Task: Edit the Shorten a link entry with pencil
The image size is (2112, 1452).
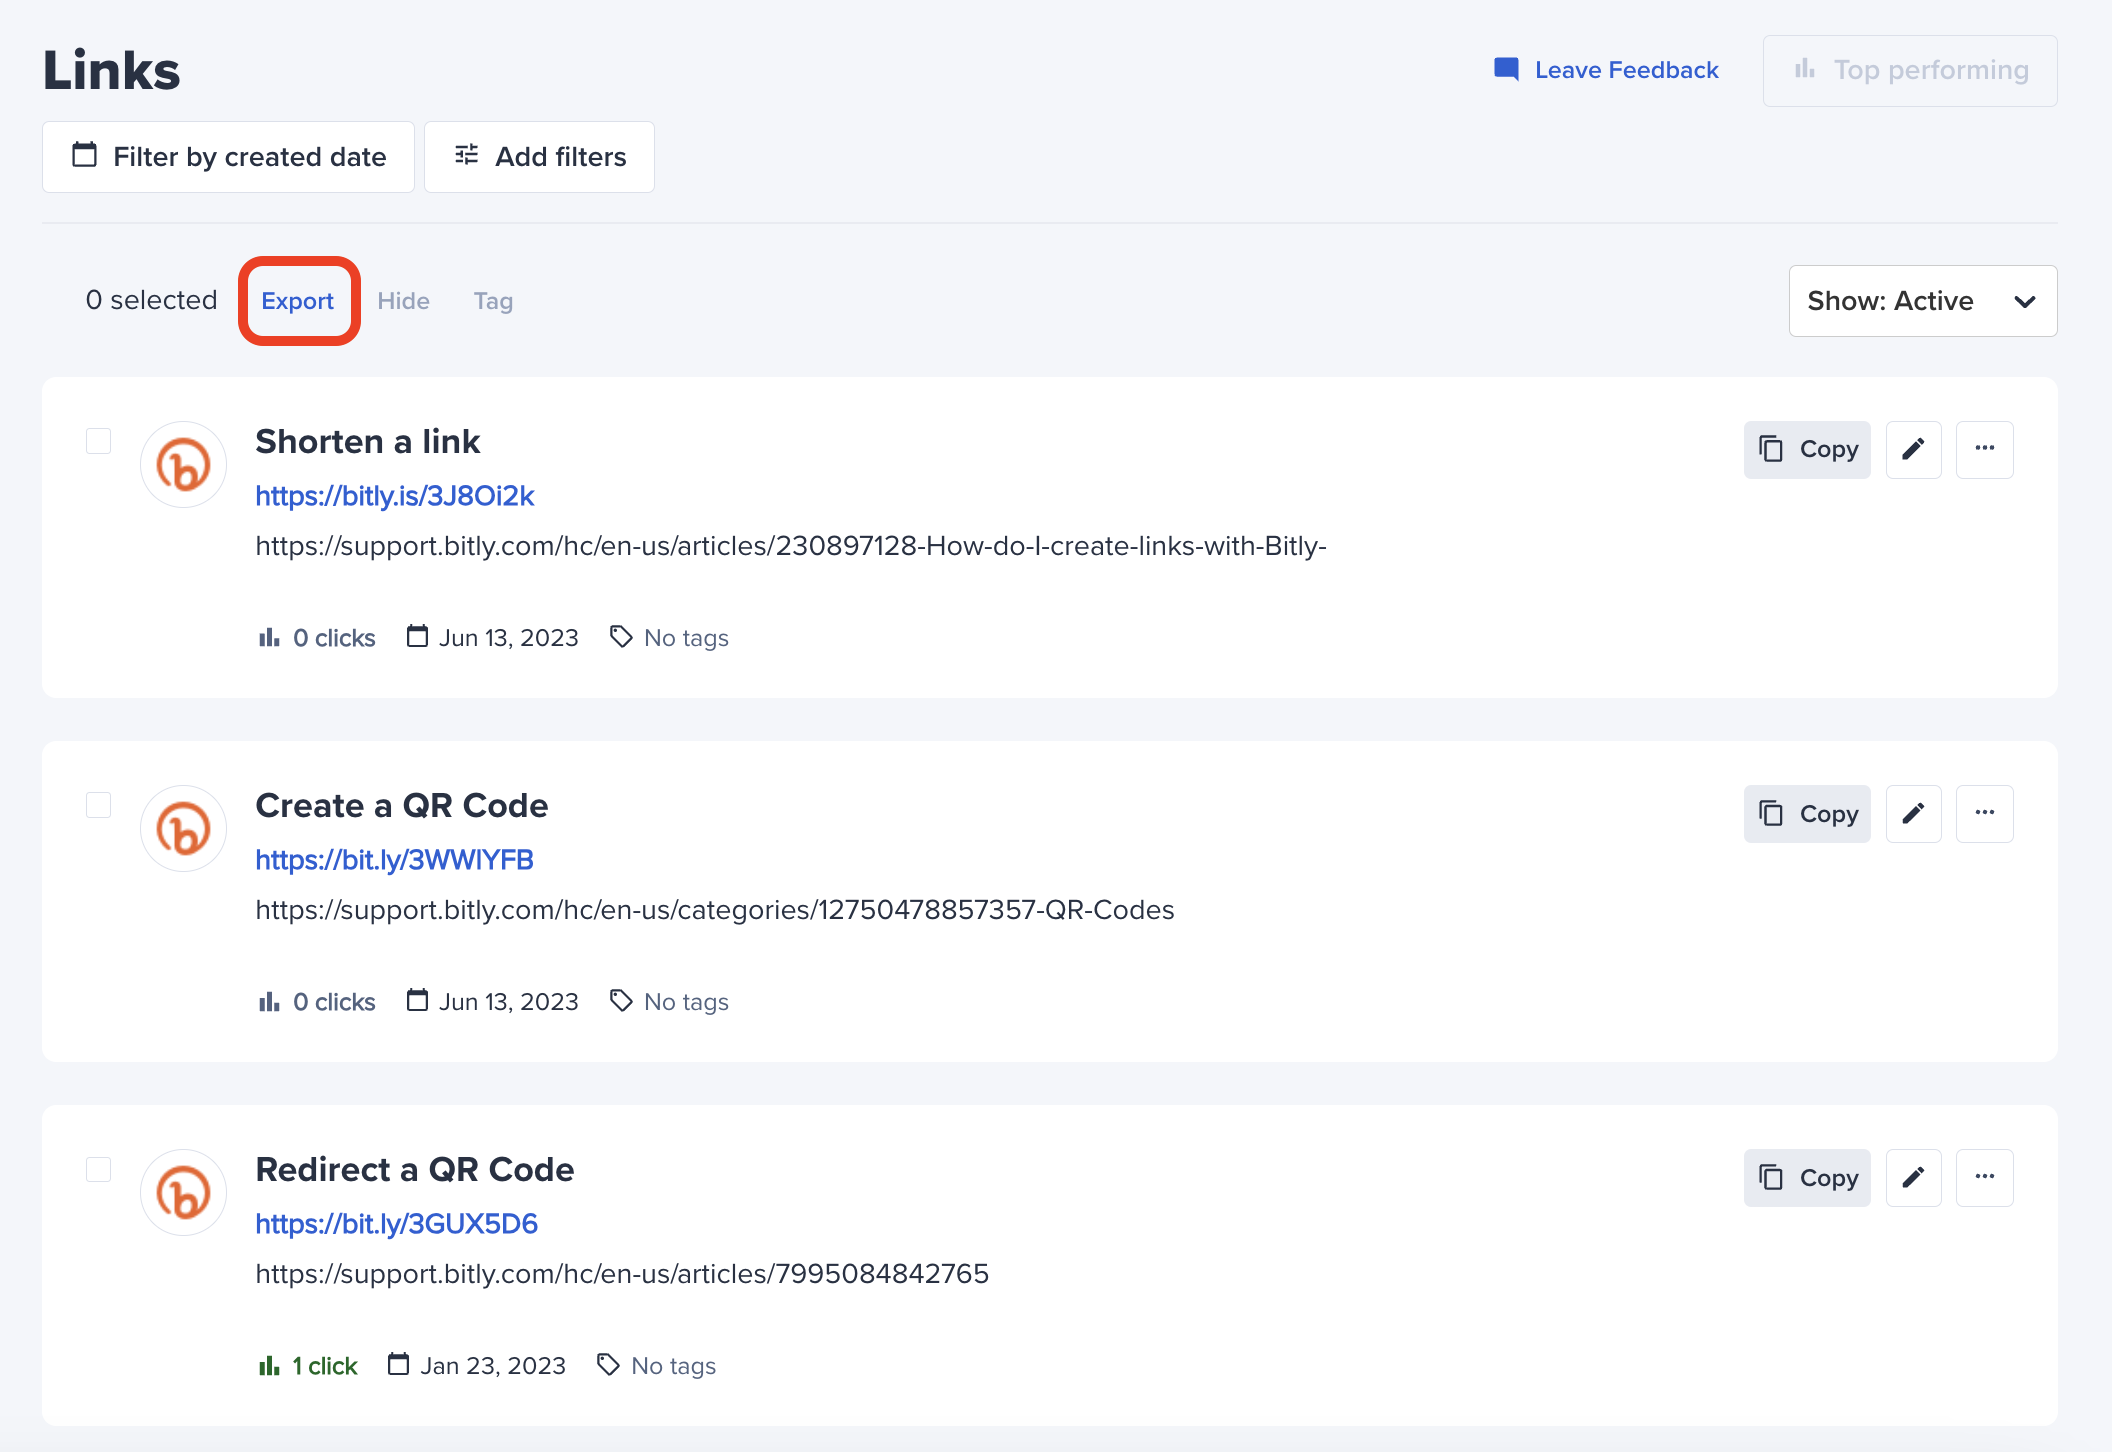Action: coord(1913,449)
